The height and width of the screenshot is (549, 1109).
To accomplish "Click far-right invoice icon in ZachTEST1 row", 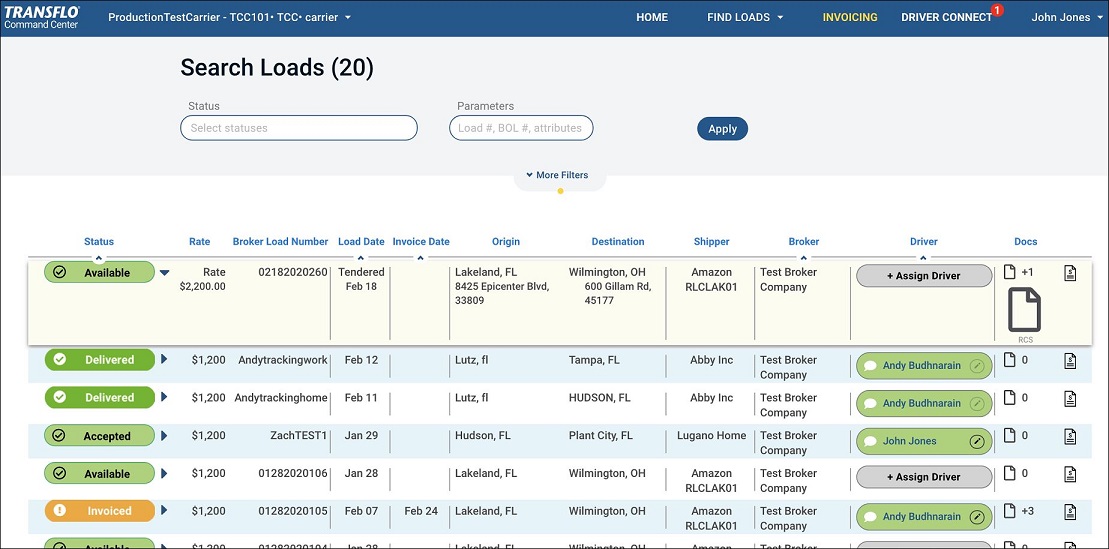I will [x=1070, y=436].
